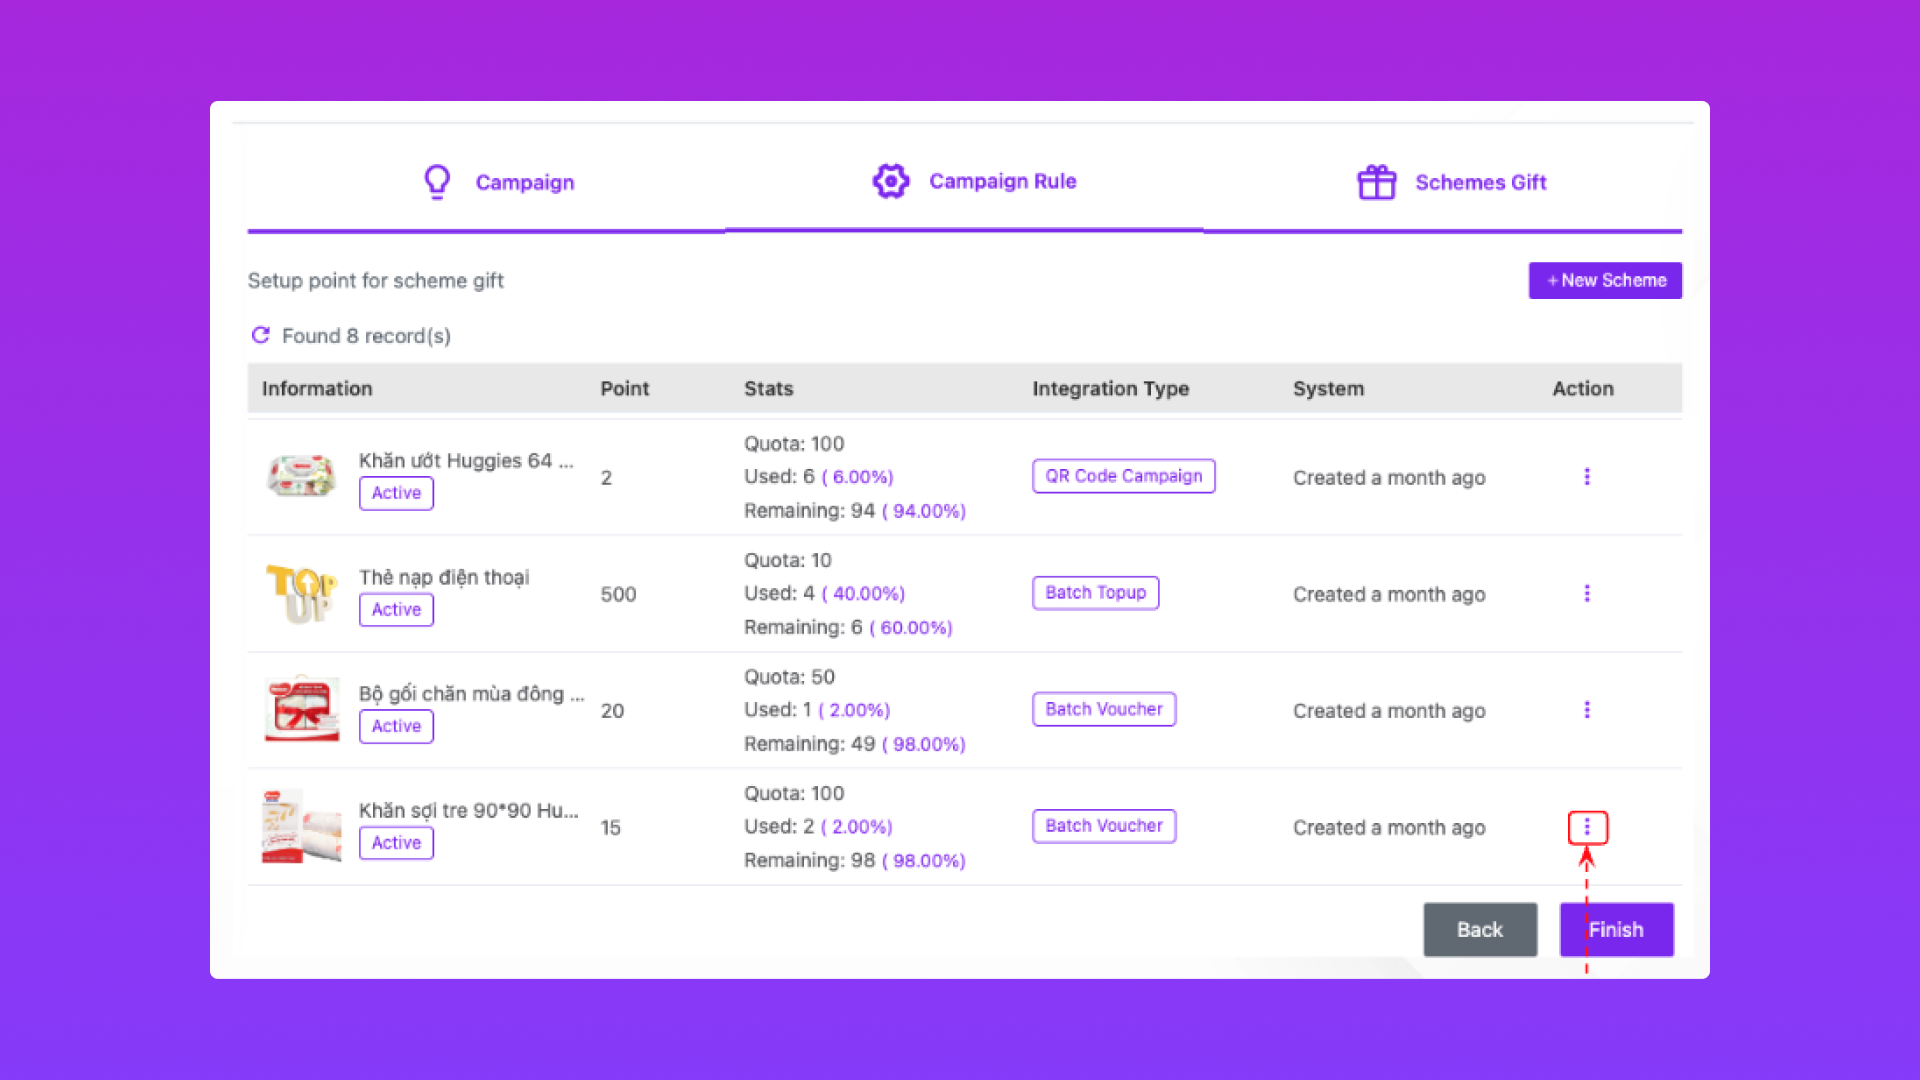Click the Top Up card thumbnail
The height and width of the screenshot is (1080, 1920).
click(301, 593)
